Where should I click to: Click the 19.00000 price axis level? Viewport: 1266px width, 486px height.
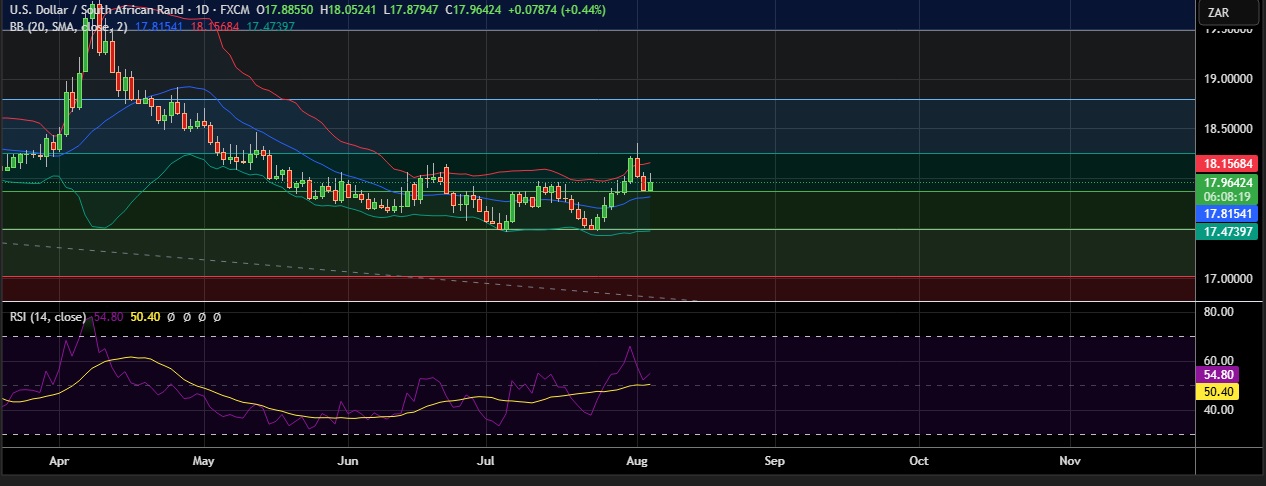[x=1229, y=78]
